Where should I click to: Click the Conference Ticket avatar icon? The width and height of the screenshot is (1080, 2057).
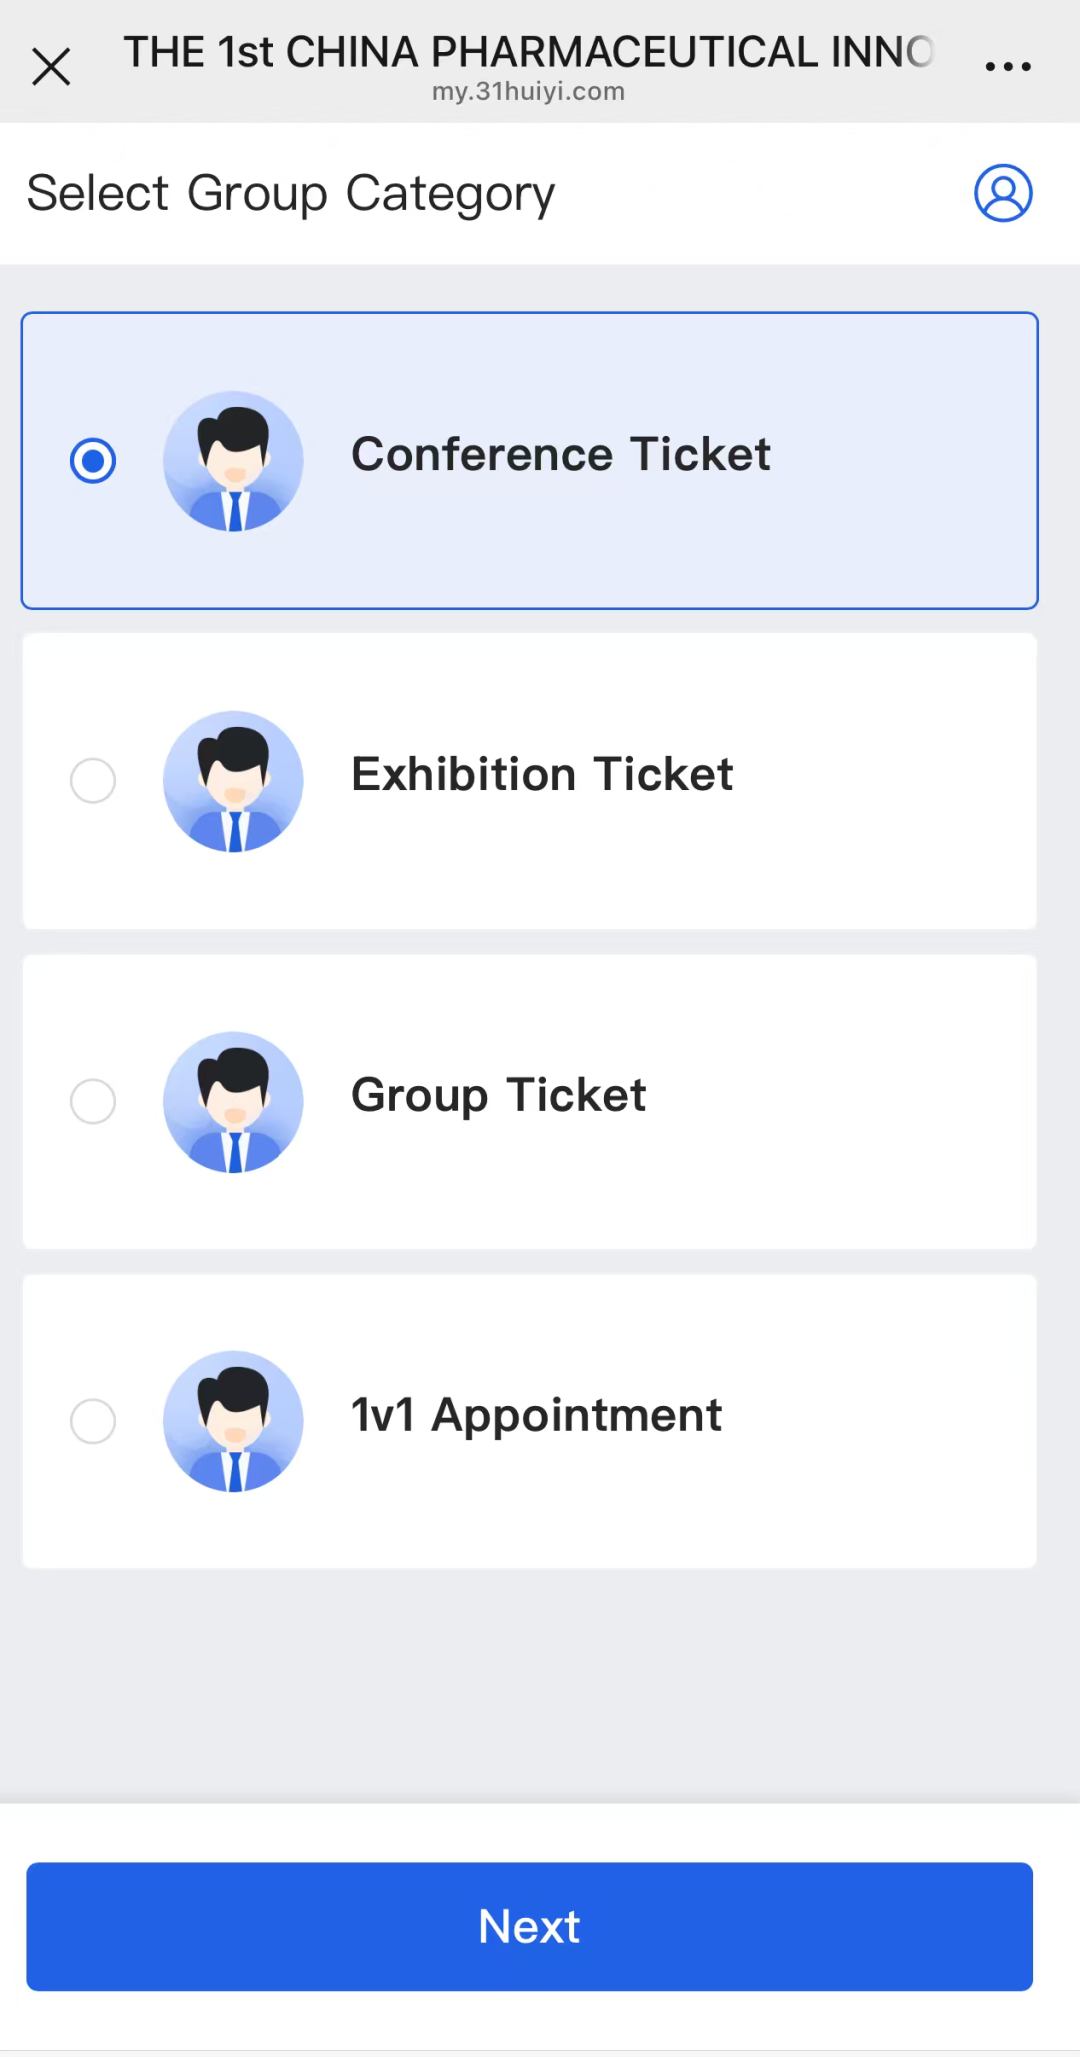[x=234, y=461]
